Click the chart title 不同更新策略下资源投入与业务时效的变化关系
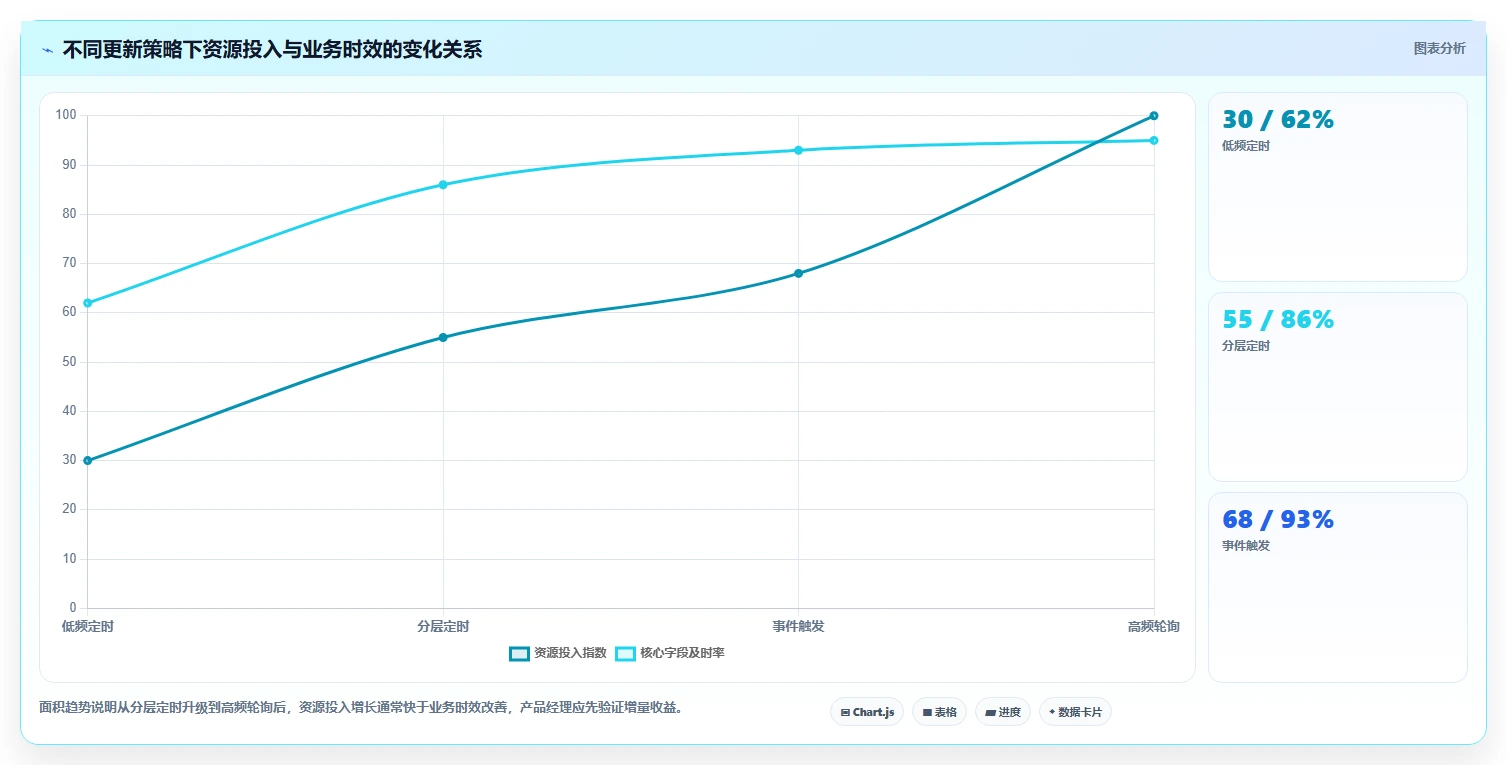The image size is (1507, 765). point(272,50)
